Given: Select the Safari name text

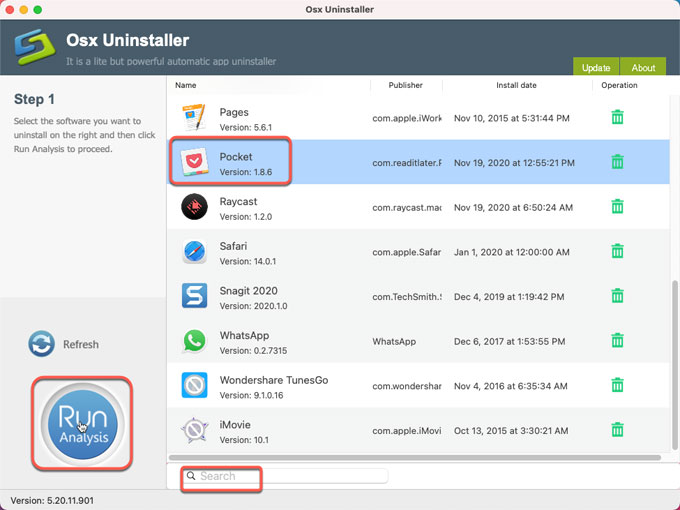Looking at the screenshot, I should (233, 246).
